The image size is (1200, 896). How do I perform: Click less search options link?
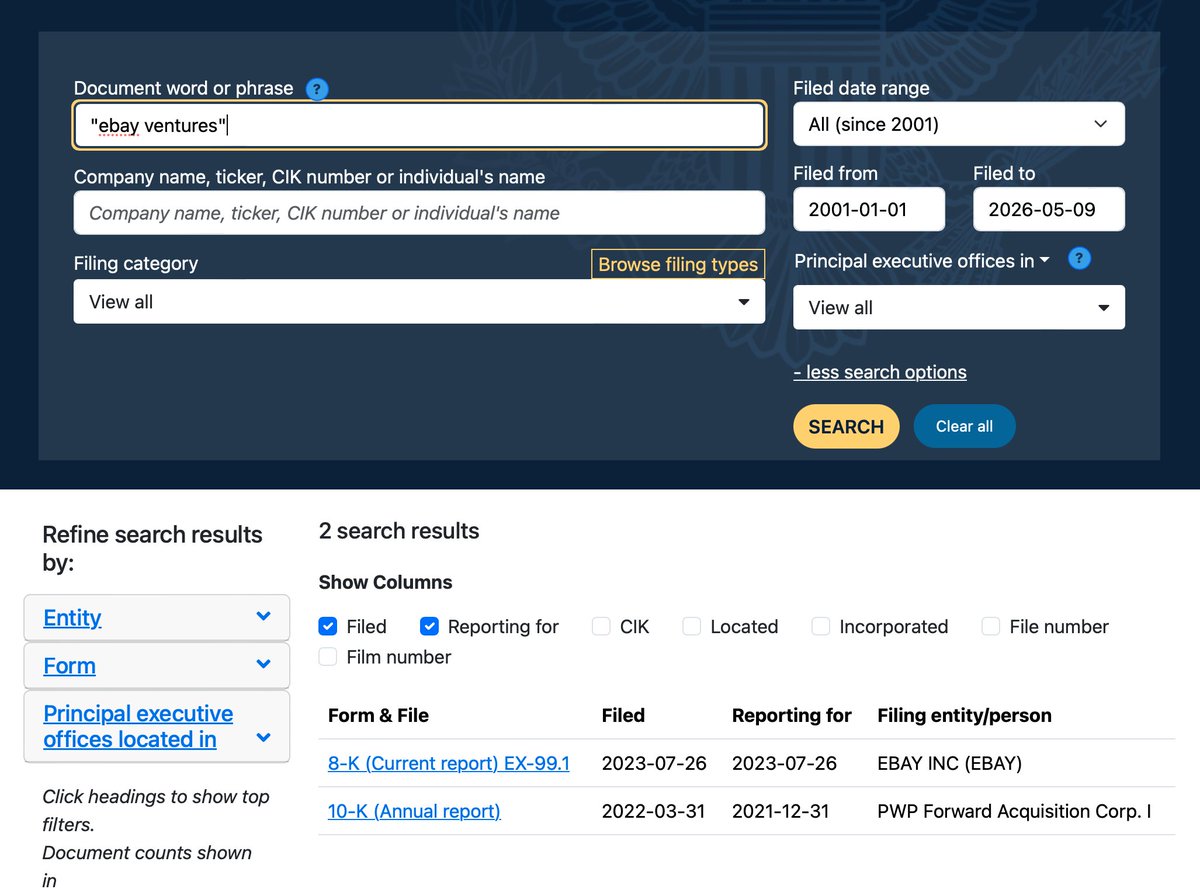[880, 372]
